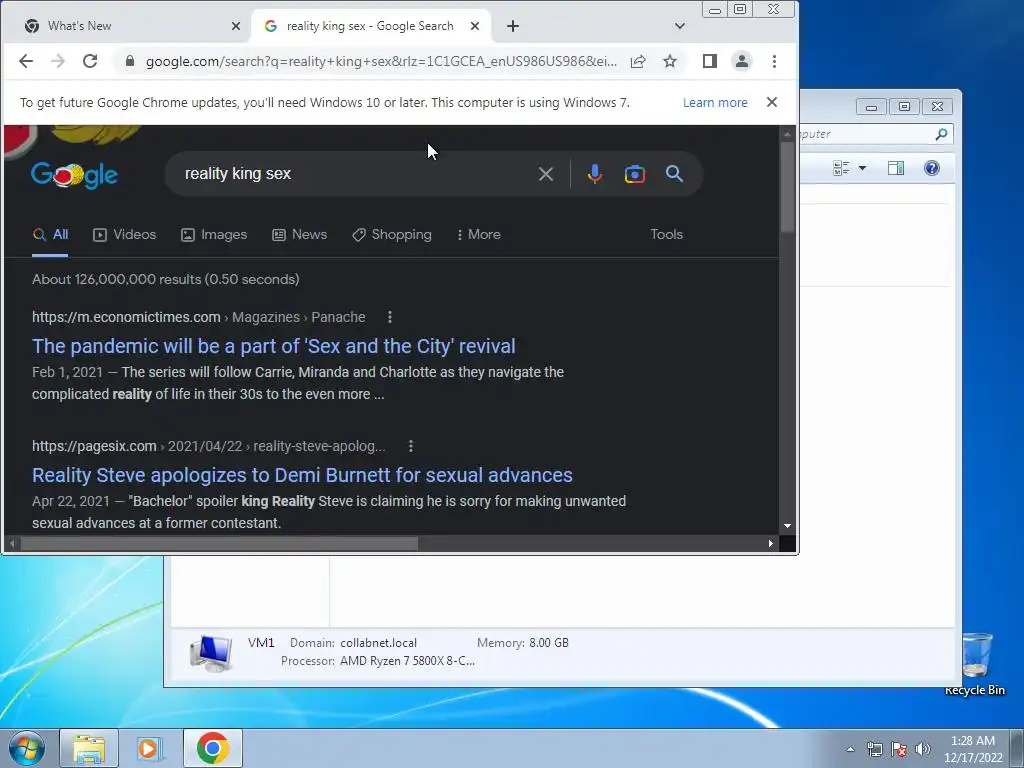The height and width of the screenshot is (768, 1024).
Task: Switch to Videos results
Action: [125, 234]
